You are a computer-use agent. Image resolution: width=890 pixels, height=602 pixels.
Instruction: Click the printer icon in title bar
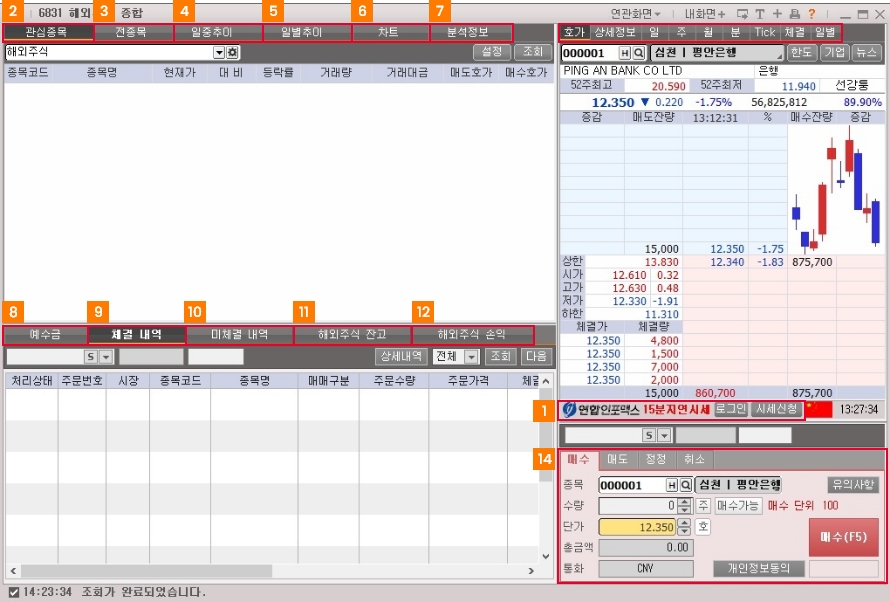pos(795,14)
